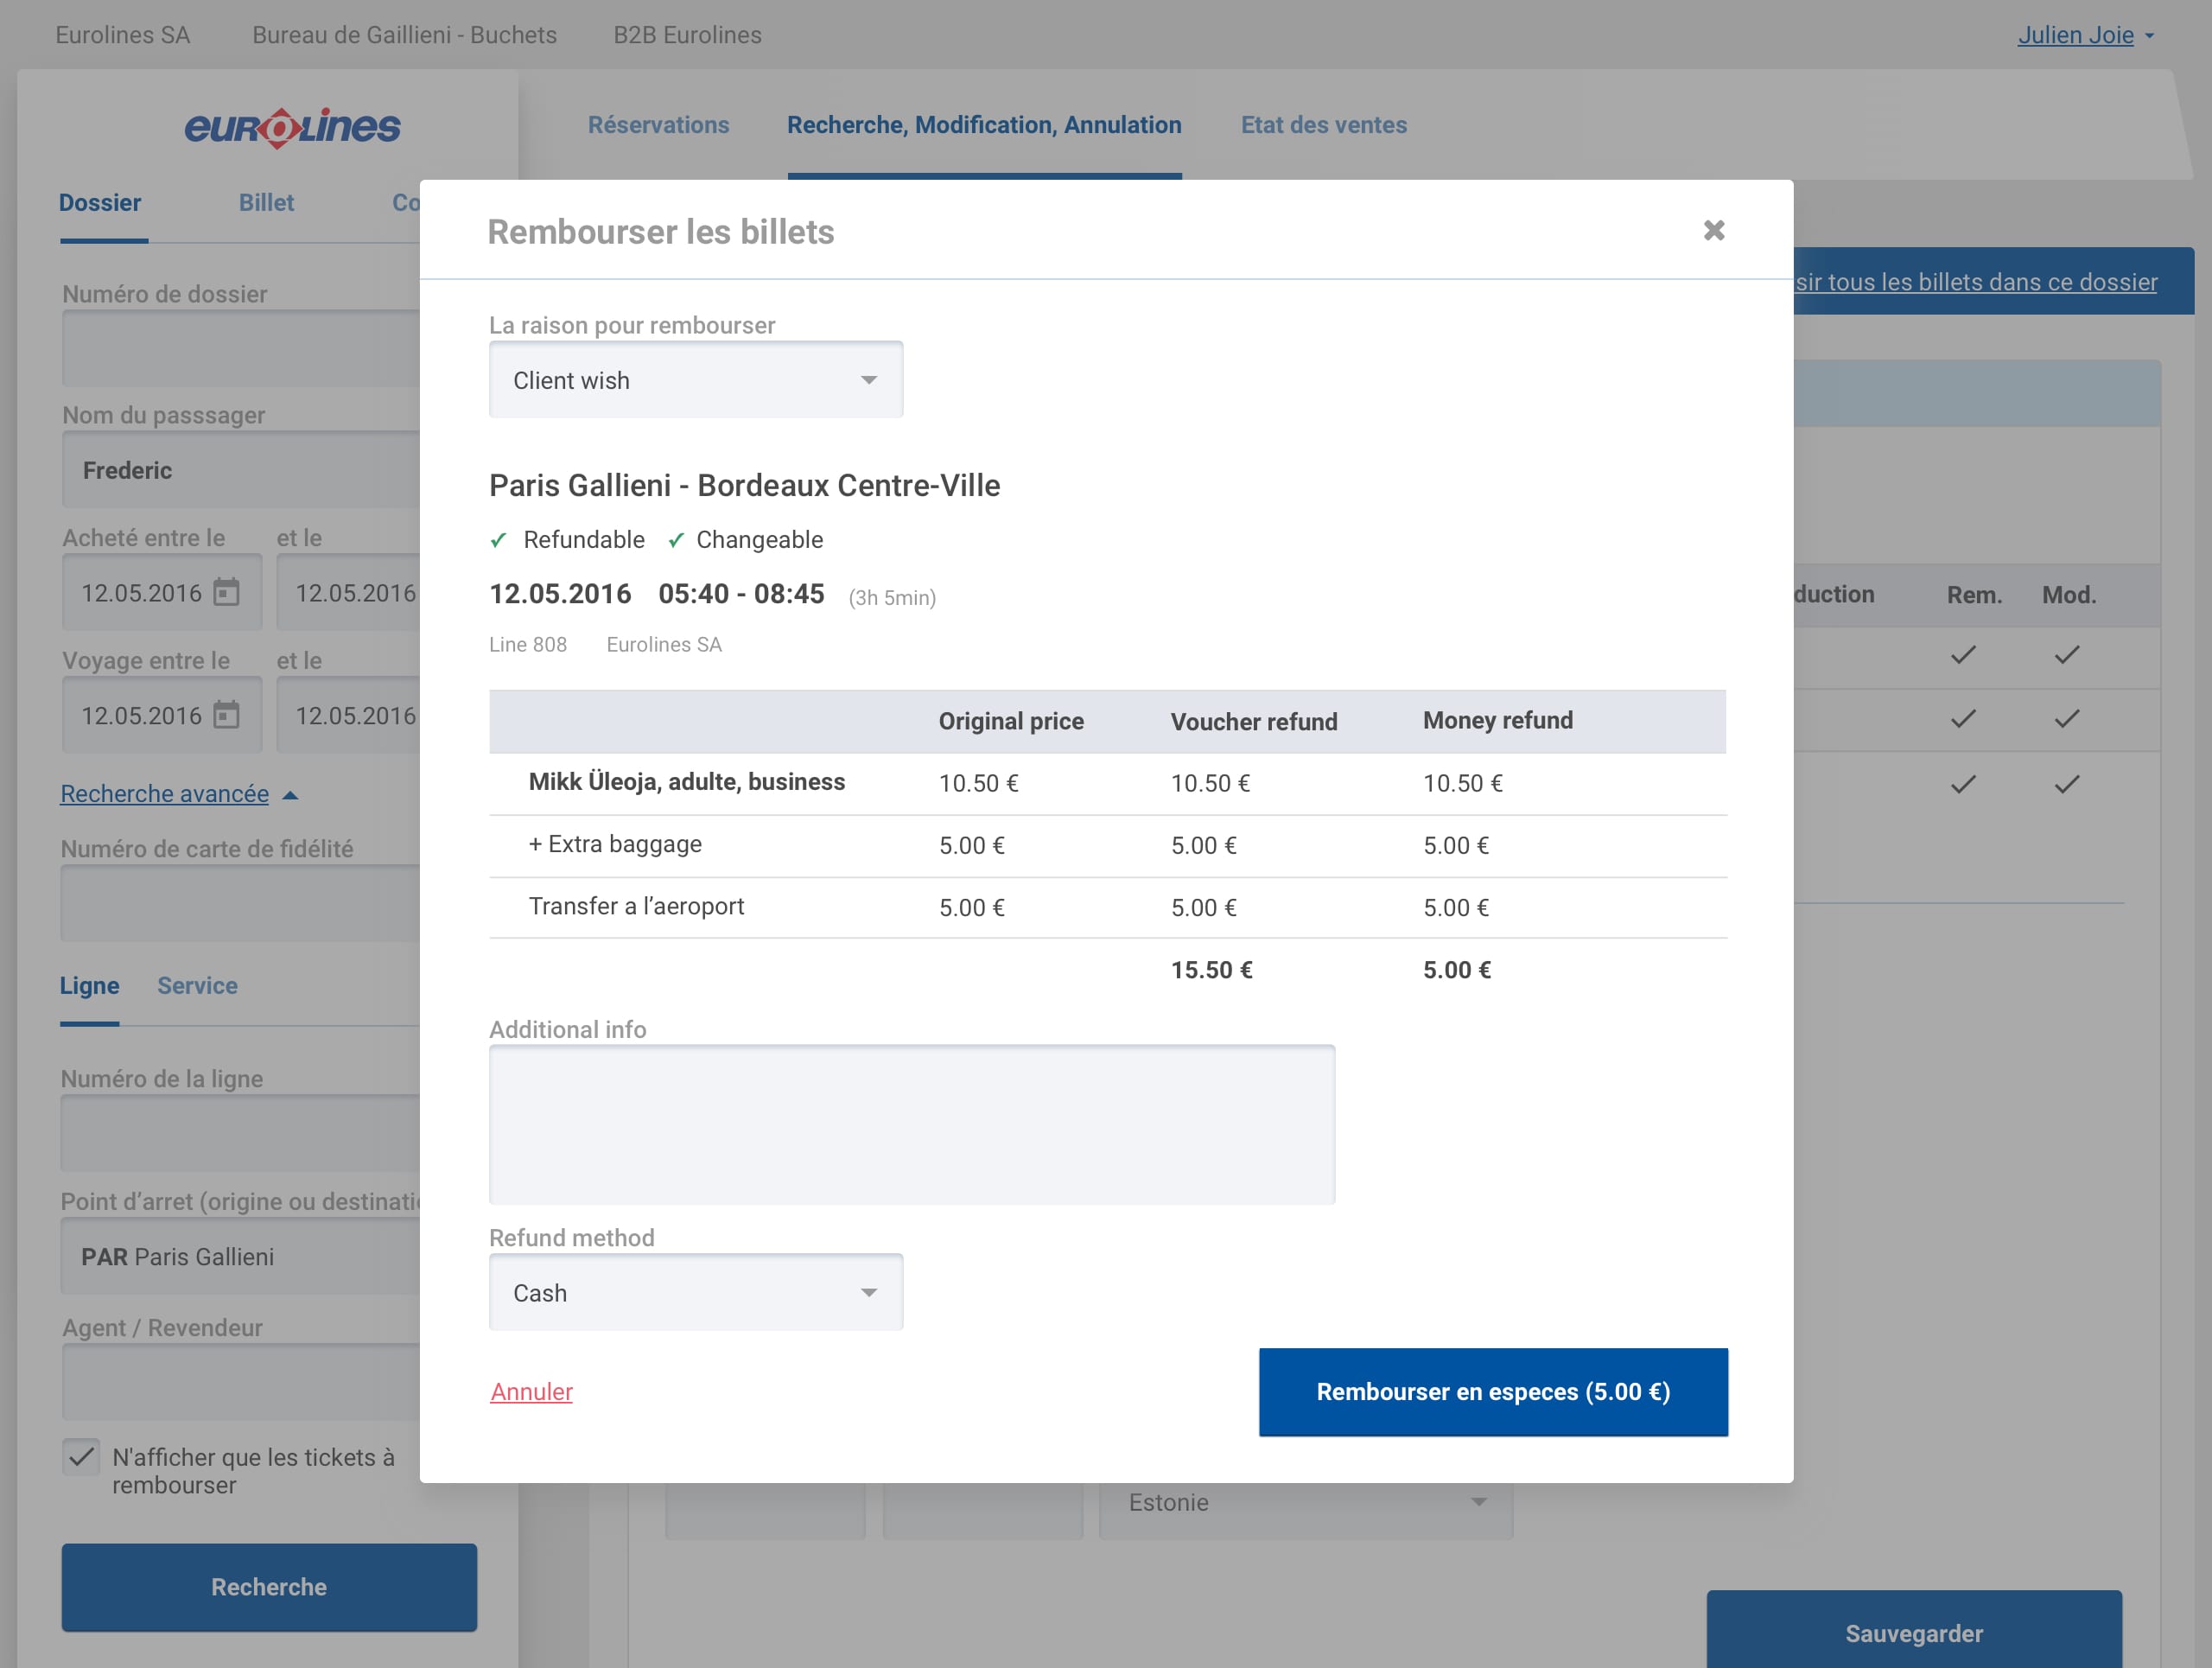Switch to the Réservations tab
2212x1668 pixels.
pos(658,125)
